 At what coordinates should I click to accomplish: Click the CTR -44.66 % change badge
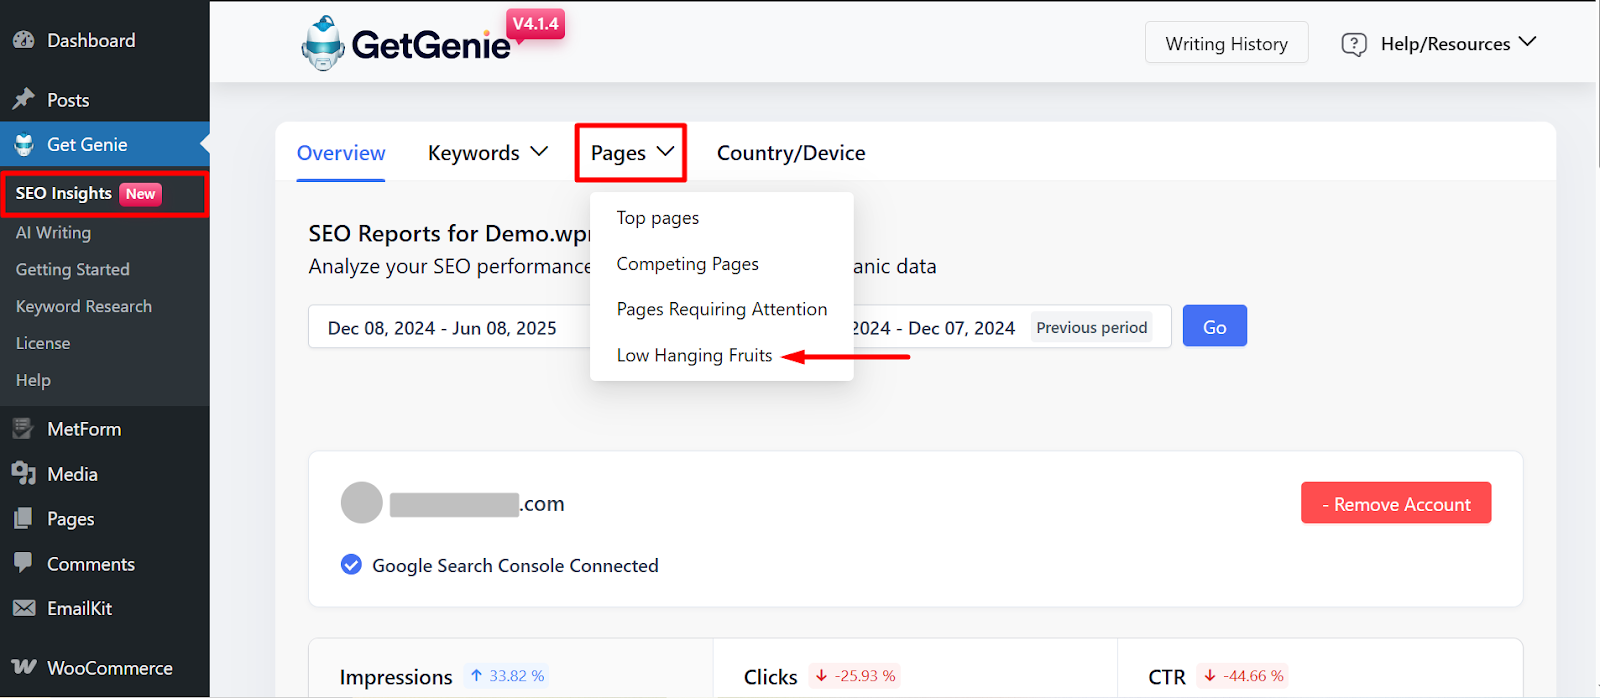[x=1243, y=676]
